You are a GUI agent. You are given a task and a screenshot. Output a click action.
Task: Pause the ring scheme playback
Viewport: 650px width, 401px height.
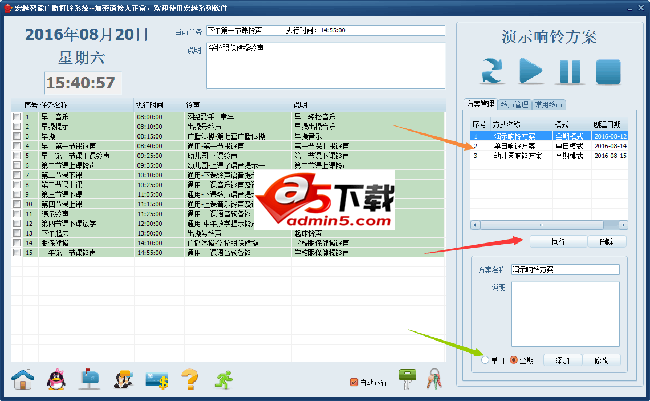[x=570, y=71]
